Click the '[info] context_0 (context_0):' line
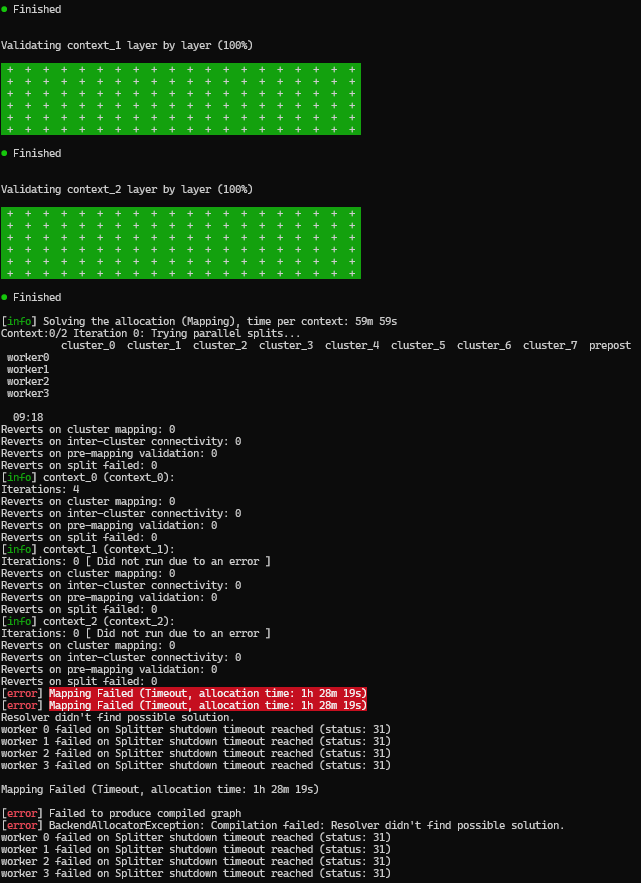 coord(88,477)
